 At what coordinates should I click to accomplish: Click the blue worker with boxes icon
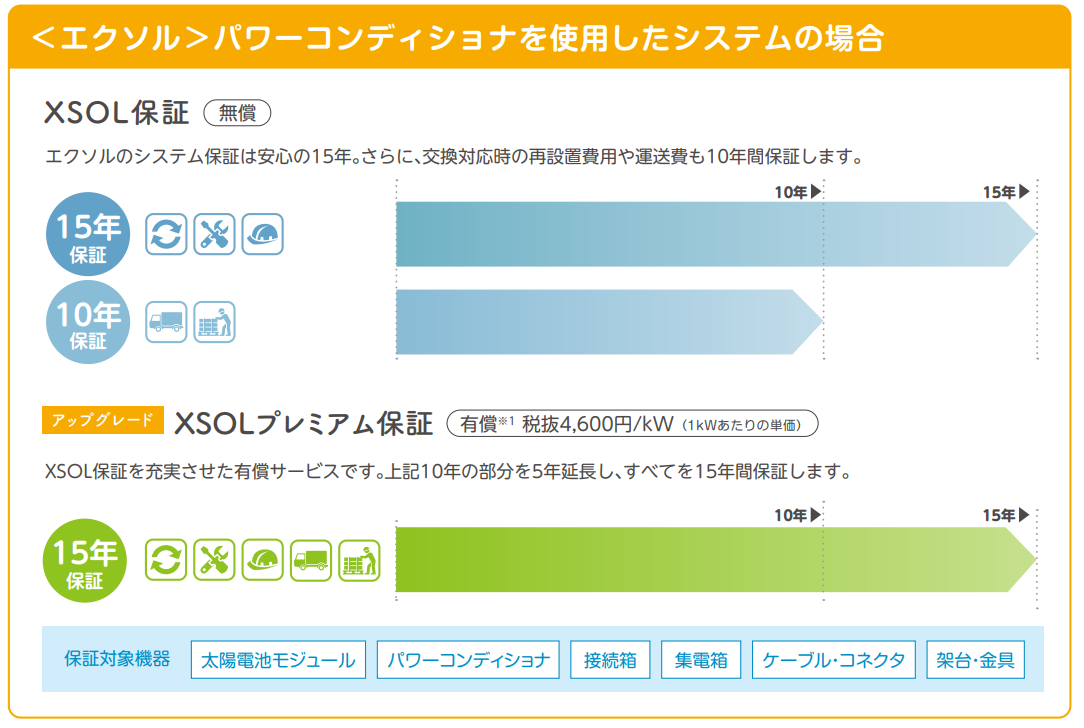tap(214, 322)
